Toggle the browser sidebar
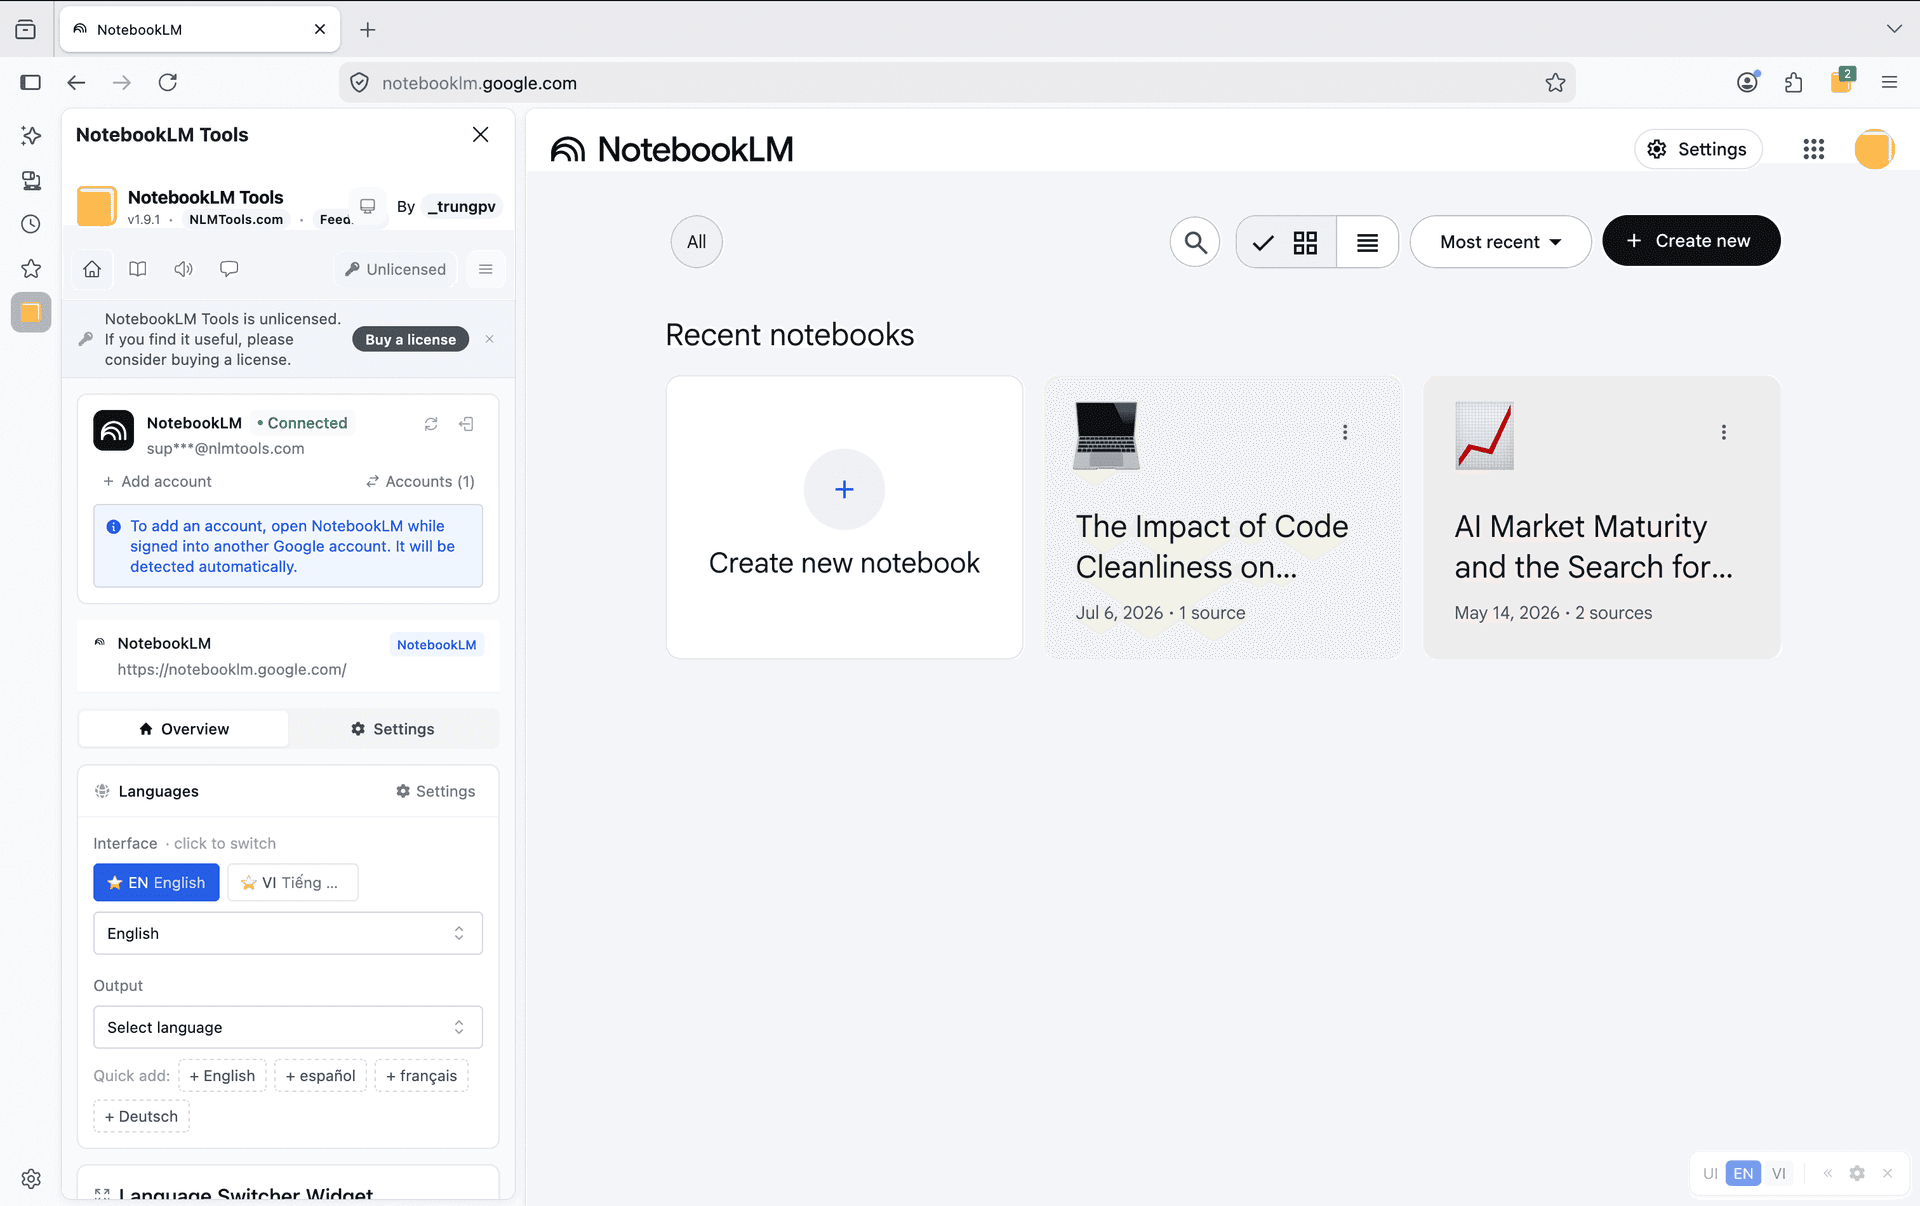The height and width of the screenshot is (1206, 1920). [x=31, y=82]
